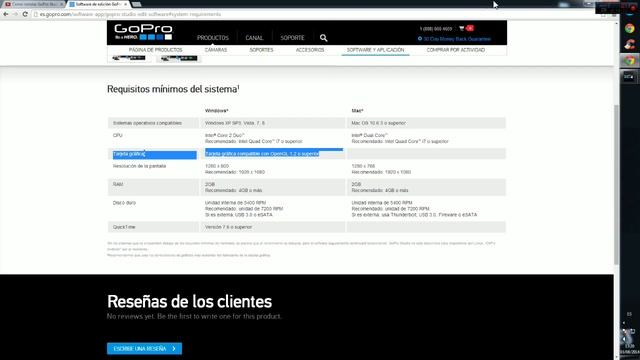Click the RAM row label

[x=118, y=184]
